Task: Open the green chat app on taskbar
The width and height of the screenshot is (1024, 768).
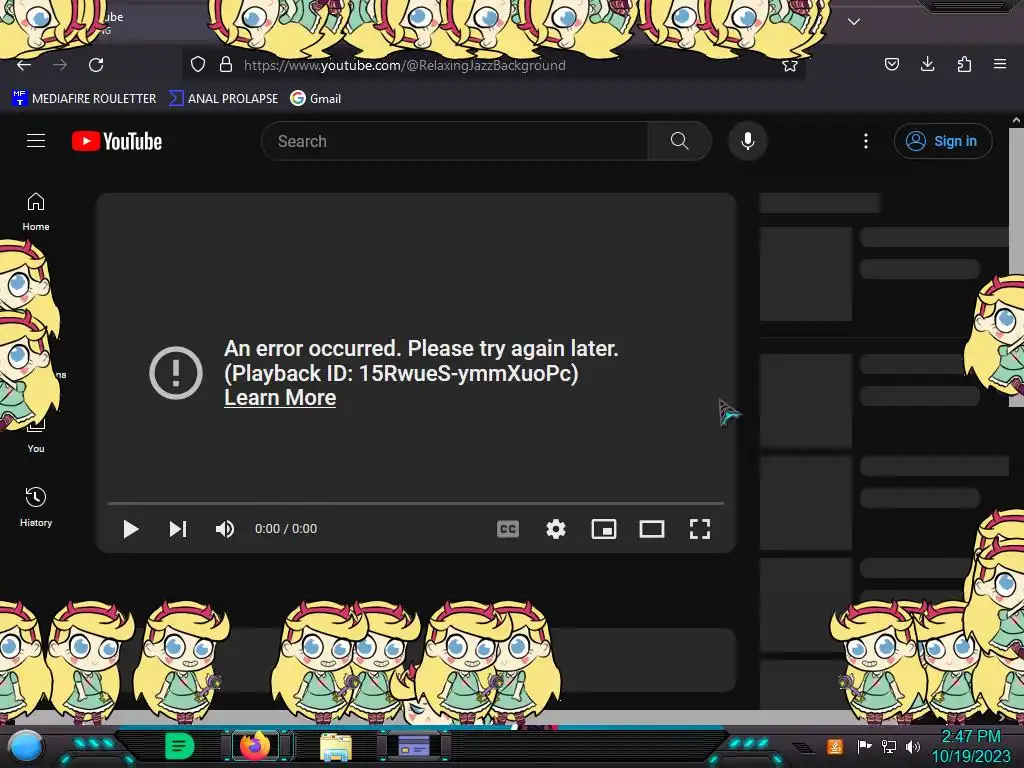Action: coord(179,746)
